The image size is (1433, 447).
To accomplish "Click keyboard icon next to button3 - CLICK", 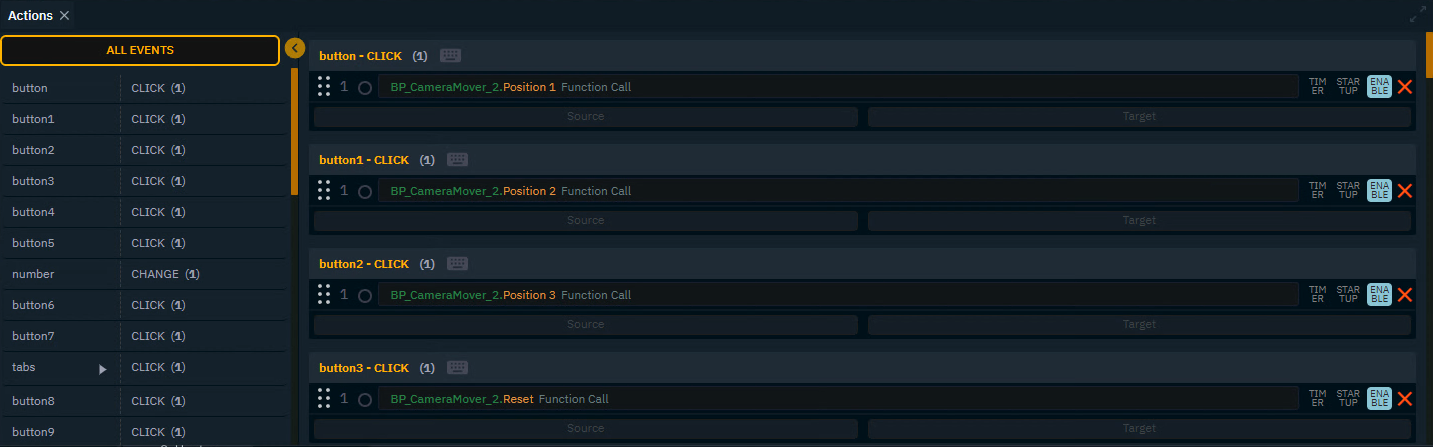I will [457, 368].
